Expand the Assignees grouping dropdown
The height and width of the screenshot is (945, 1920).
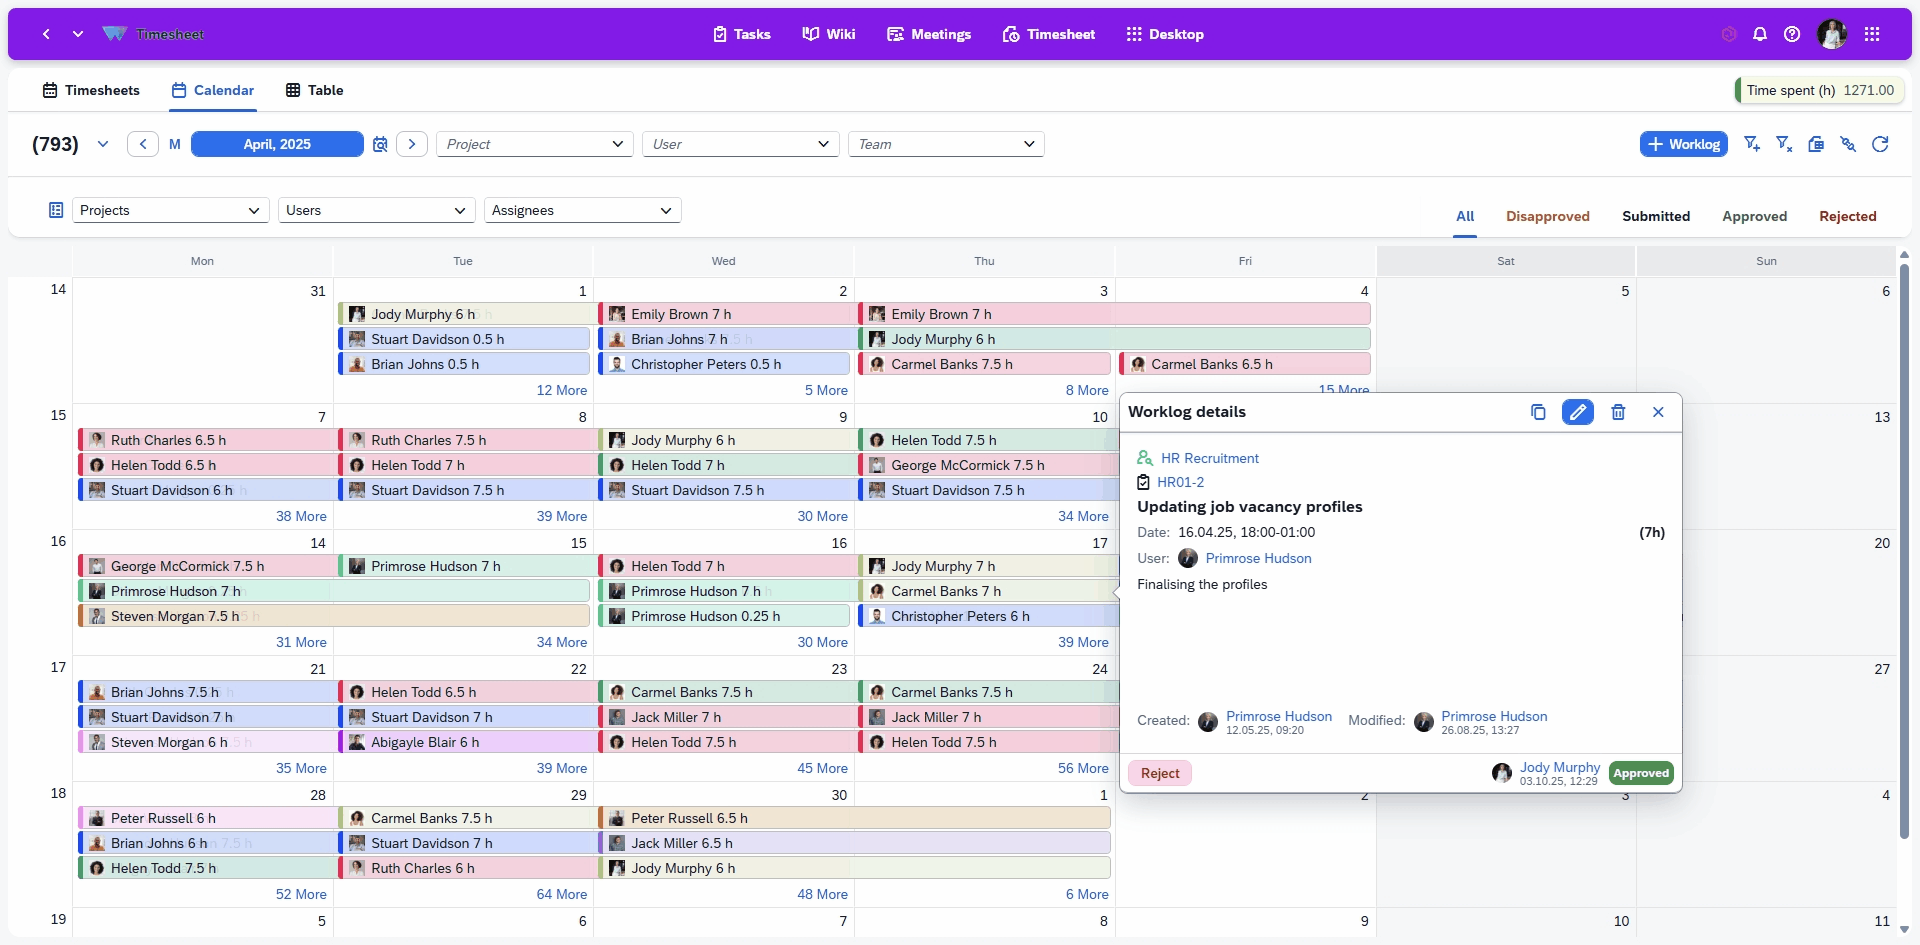click(x=582, y=210)
